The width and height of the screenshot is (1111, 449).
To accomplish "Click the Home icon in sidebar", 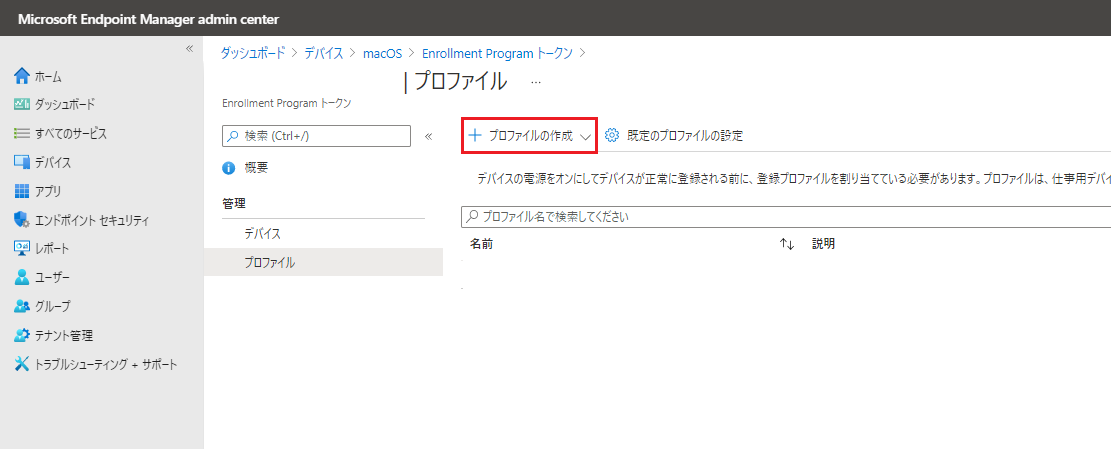I will pyautogui.click(x=22, y=76).
